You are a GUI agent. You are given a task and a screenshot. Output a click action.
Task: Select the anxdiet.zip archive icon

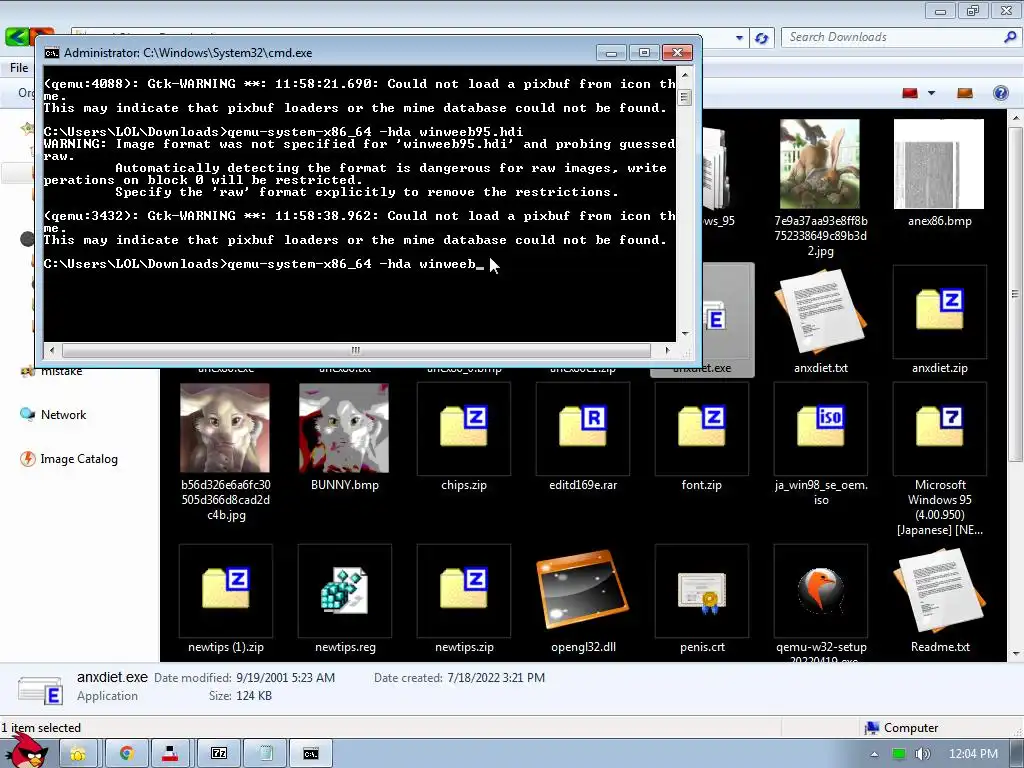point(939,312)
